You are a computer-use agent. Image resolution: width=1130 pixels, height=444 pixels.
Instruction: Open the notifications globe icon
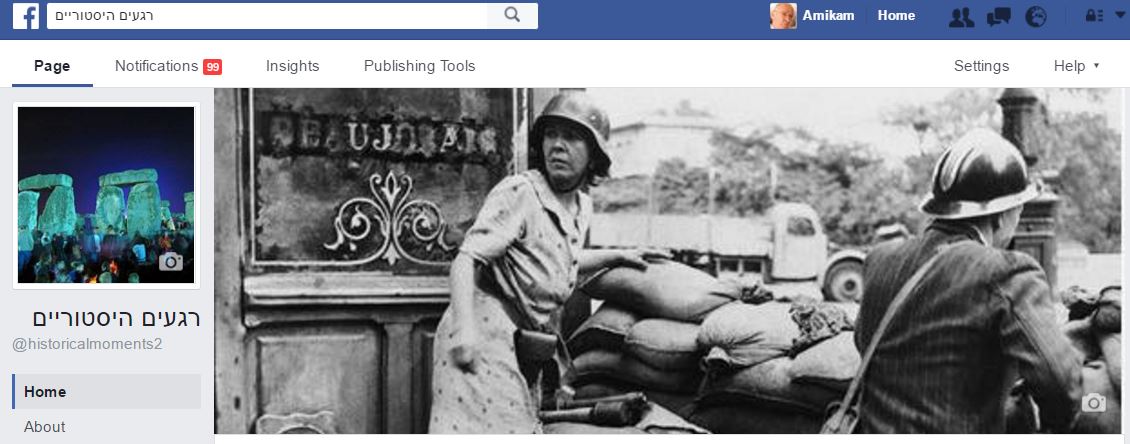click(1036, 16)
